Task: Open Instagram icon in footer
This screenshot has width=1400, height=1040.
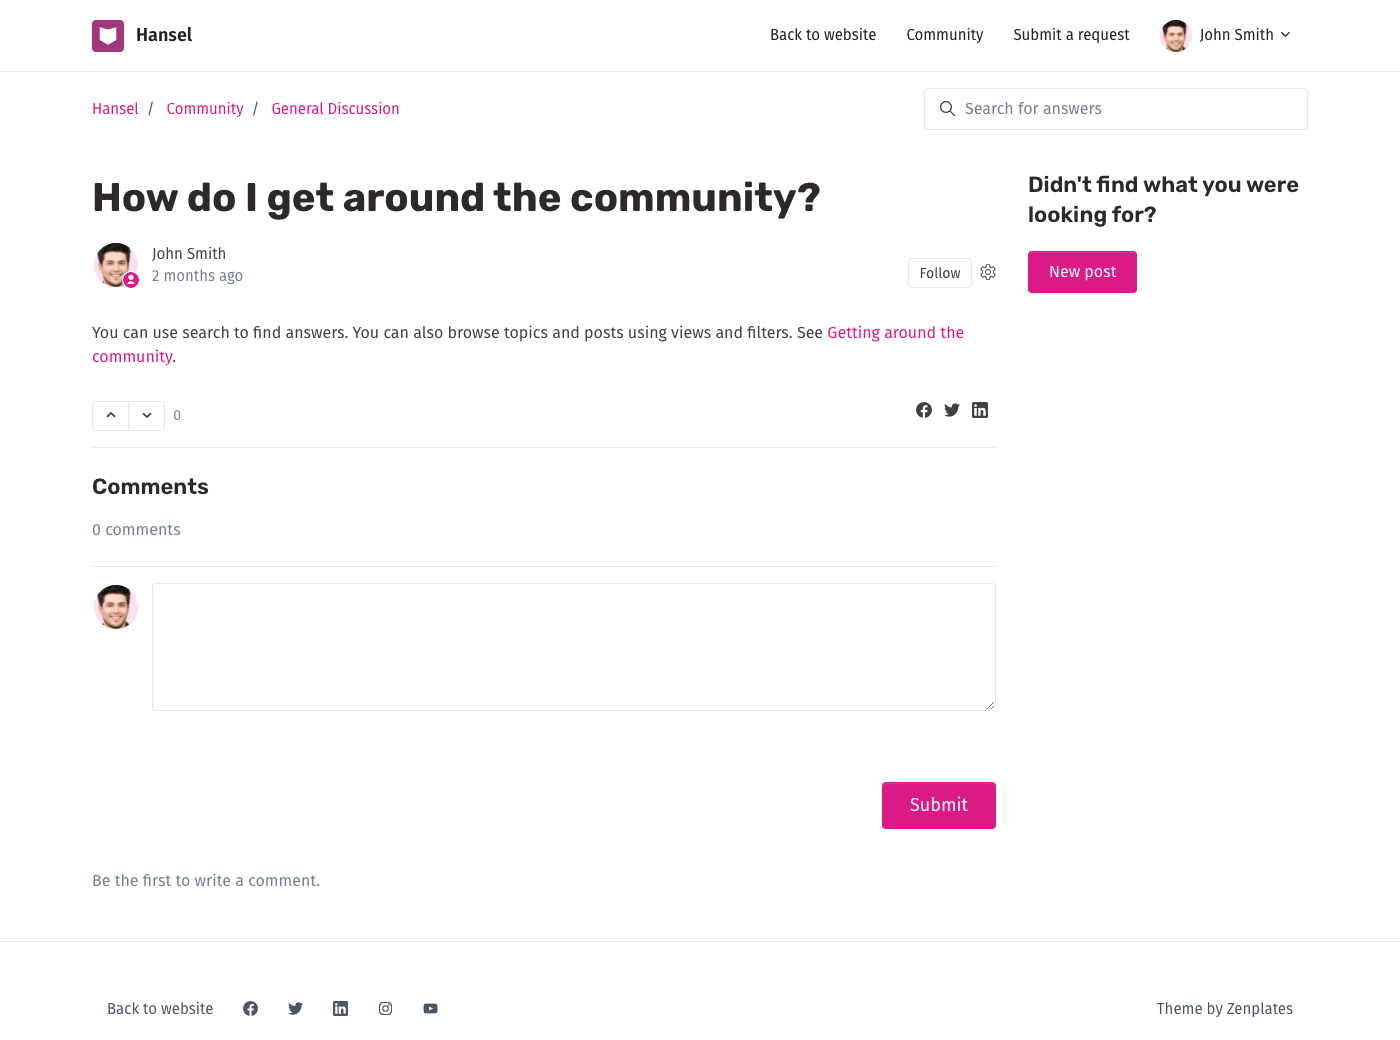Action: 385,1008
